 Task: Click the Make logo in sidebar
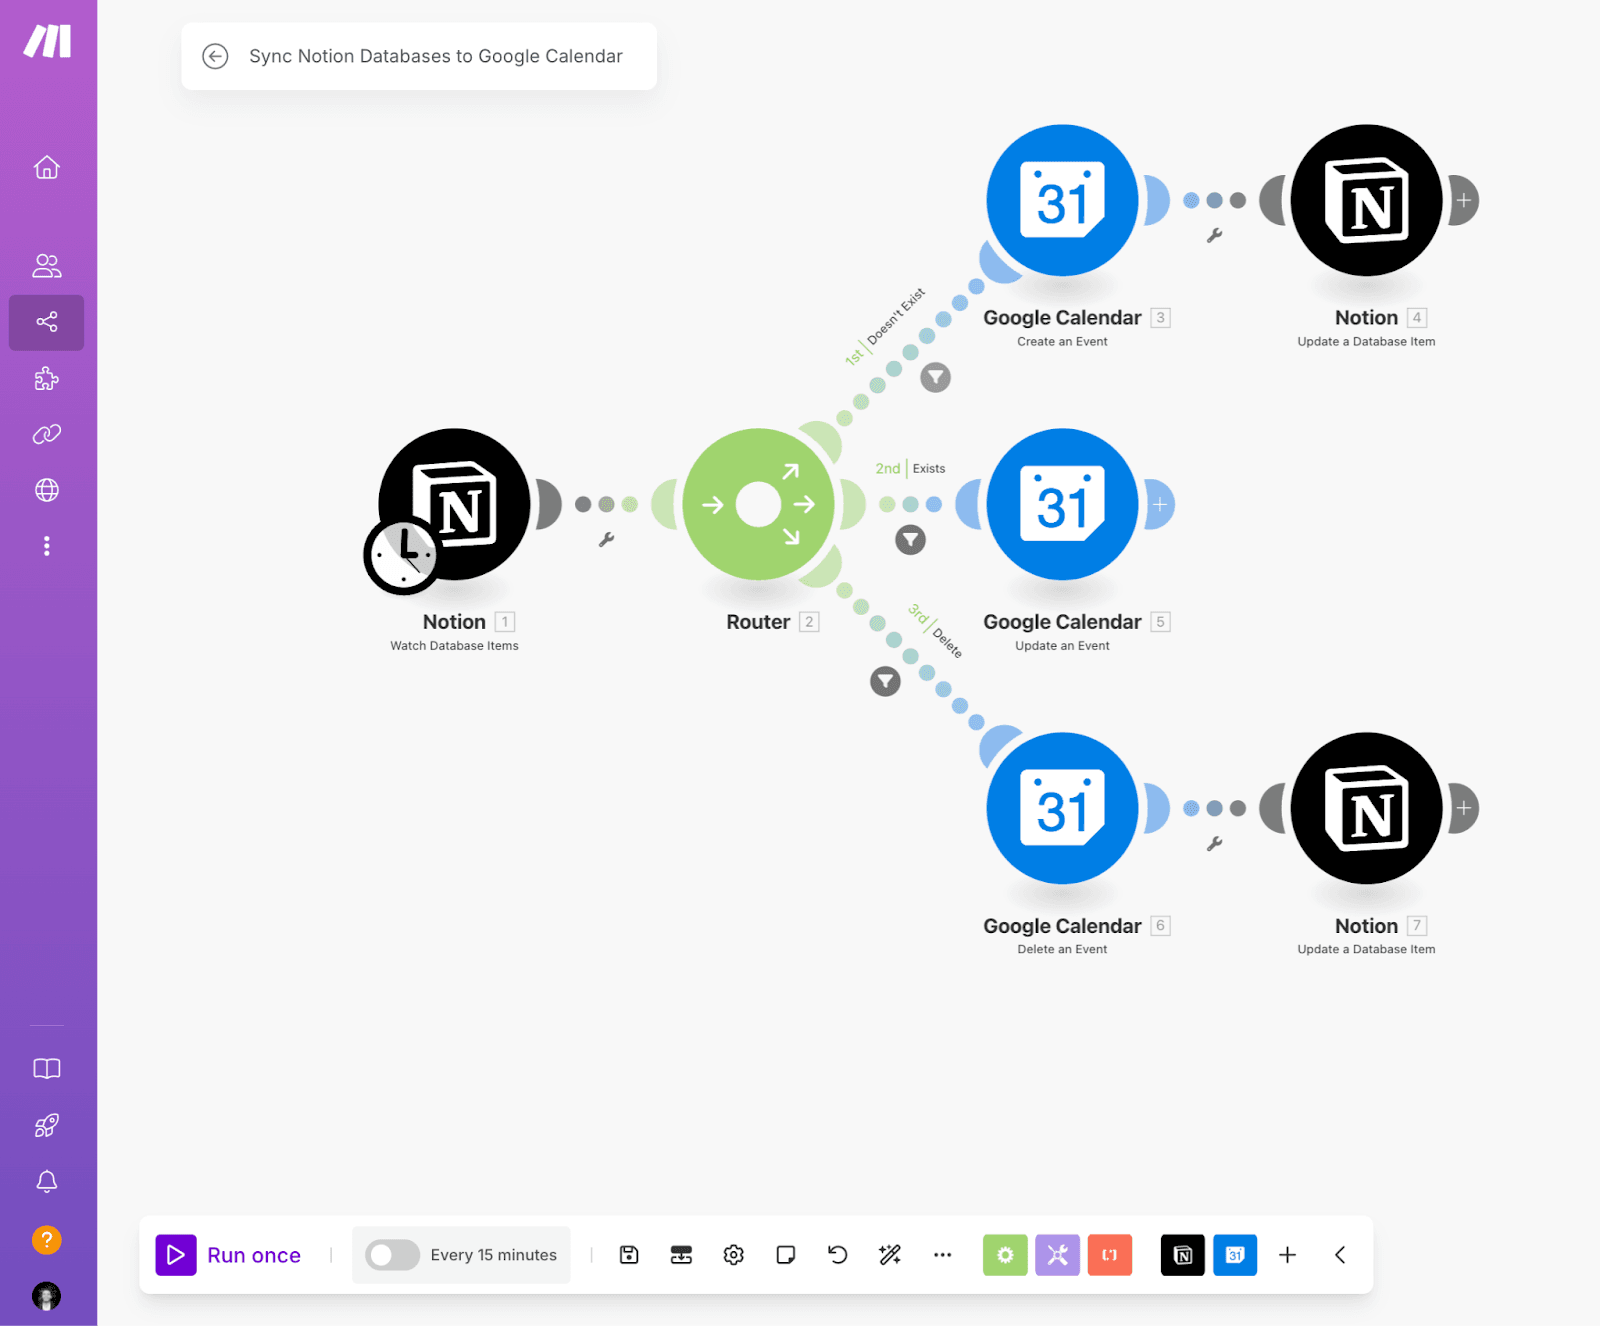pyautogui.click(x=48, y=41)
